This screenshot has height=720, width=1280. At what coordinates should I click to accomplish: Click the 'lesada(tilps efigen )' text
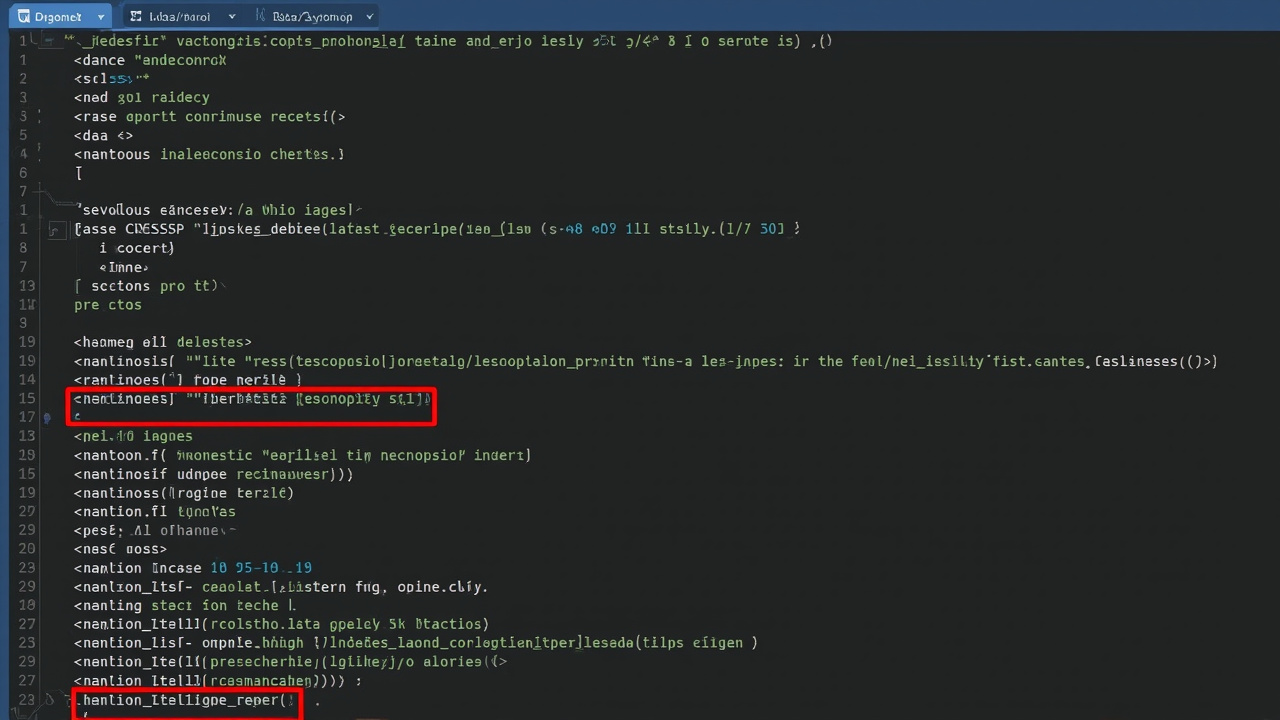point(670,643)
